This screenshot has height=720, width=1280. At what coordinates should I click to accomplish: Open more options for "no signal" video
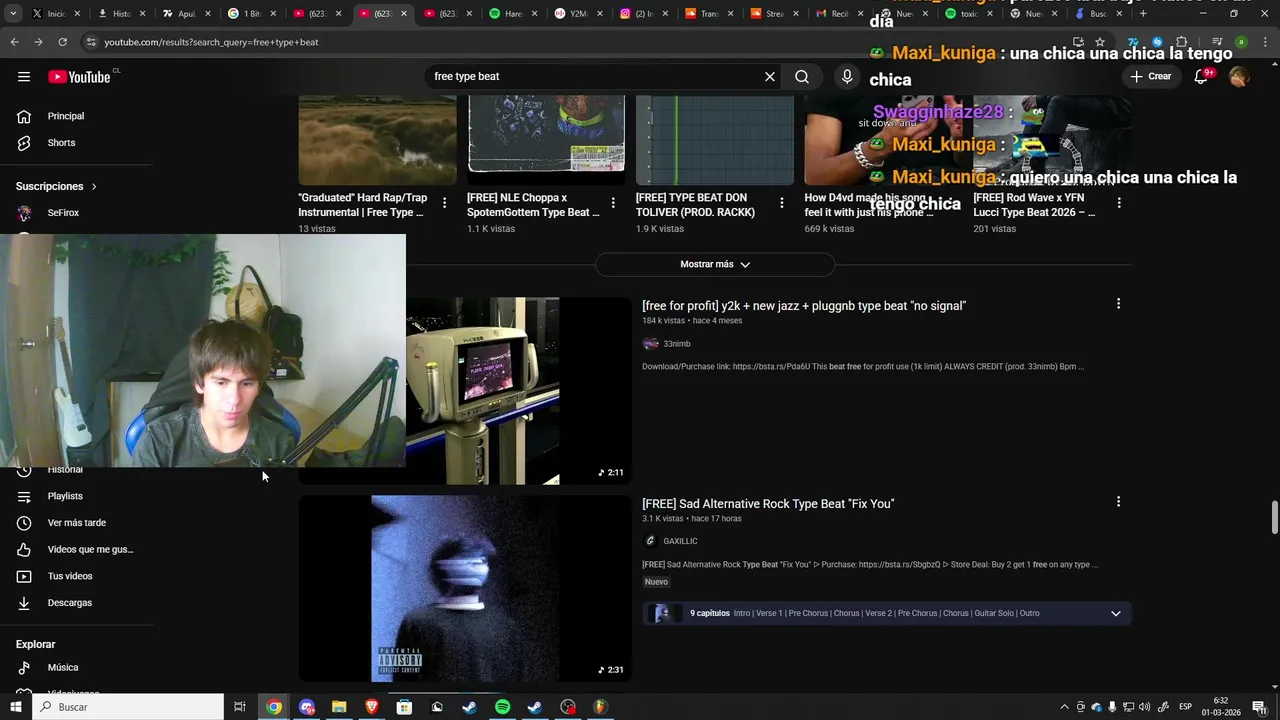pos(1118,304)
